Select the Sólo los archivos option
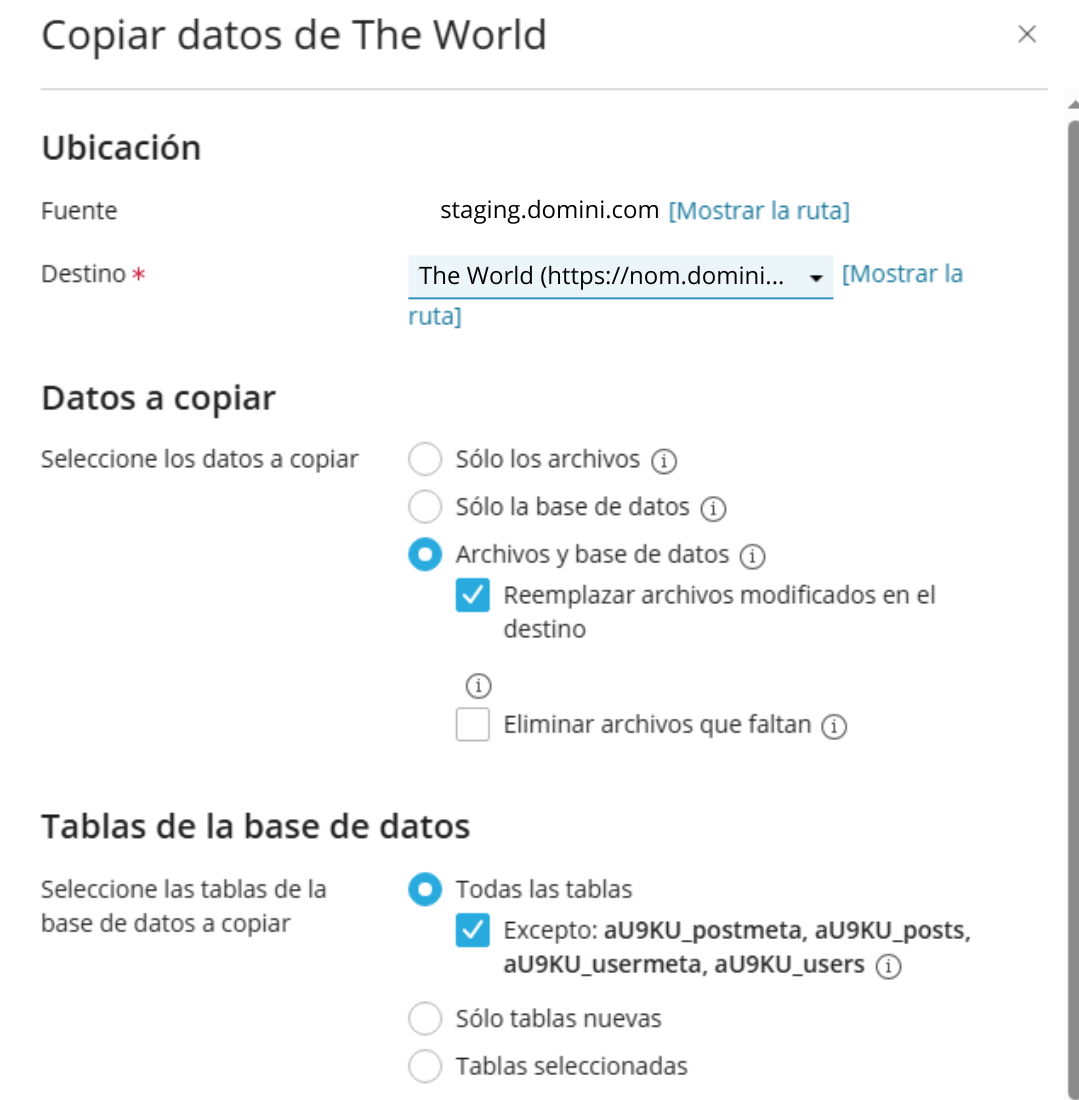This screenshot has width=1079, height=1100. (x=425, y=460)
